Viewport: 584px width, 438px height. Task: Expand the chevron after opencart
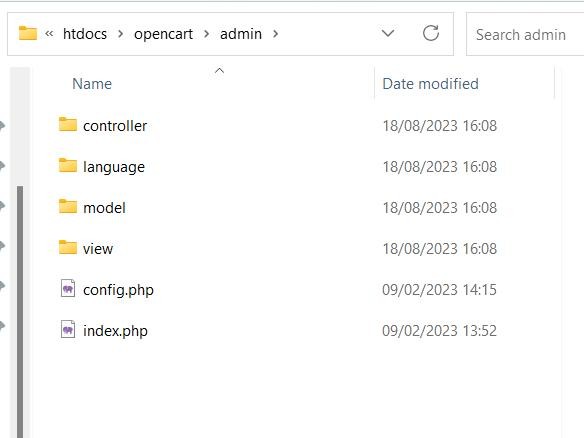pyautogui.click(x=206, y=34)
